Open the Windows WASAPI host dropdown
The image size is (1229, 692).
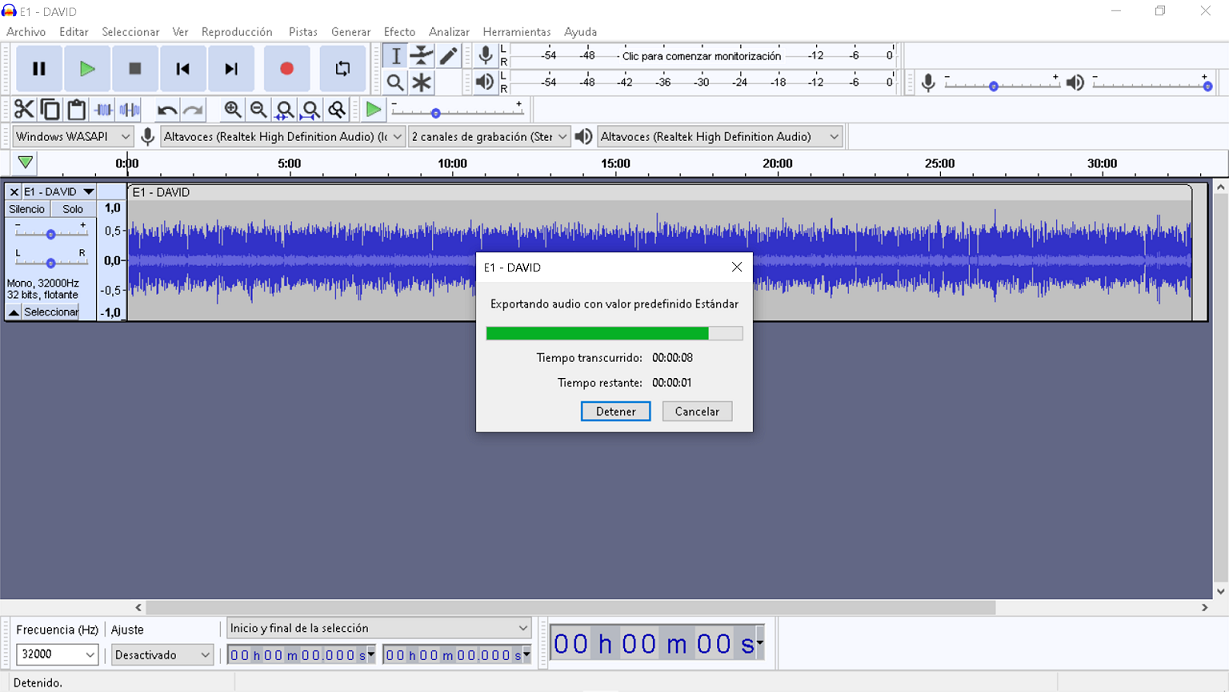[73, 137]
